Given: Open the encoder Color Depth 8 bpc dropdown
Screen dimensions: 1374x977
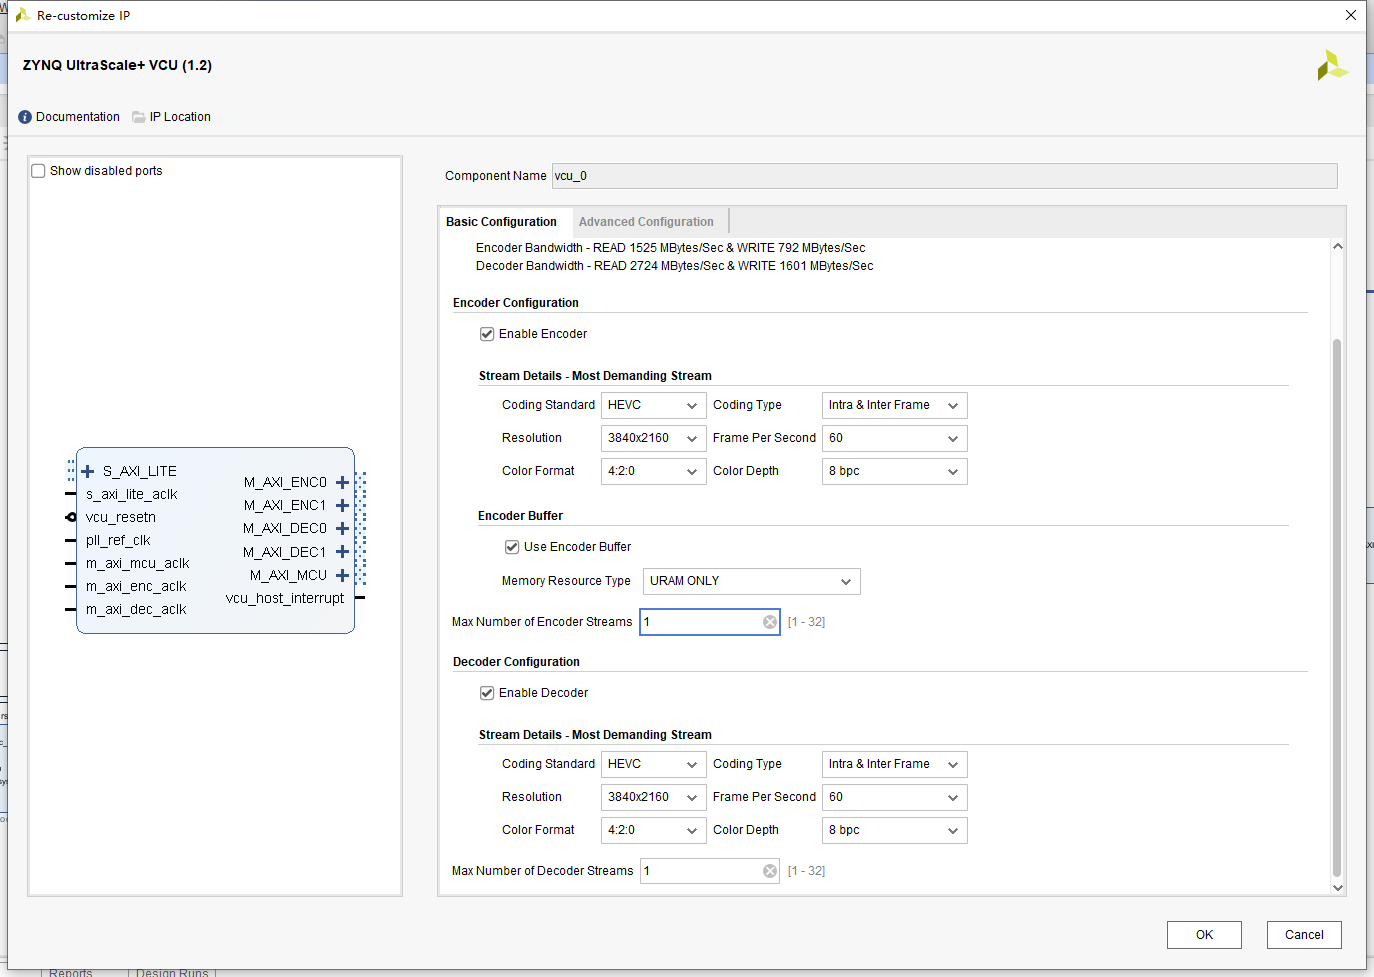Looking at the screenshot, I should pos(894,471).
